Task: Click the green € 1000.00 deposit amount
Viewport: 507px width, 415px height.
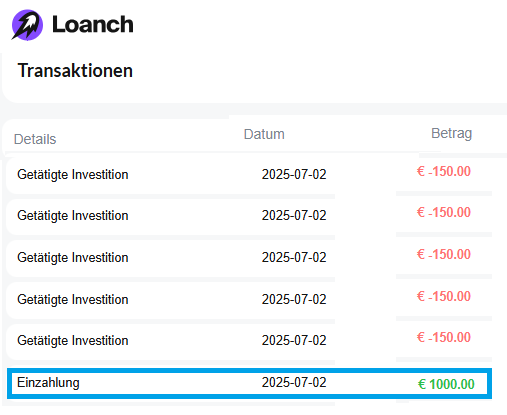Action: tap(446, 384)
